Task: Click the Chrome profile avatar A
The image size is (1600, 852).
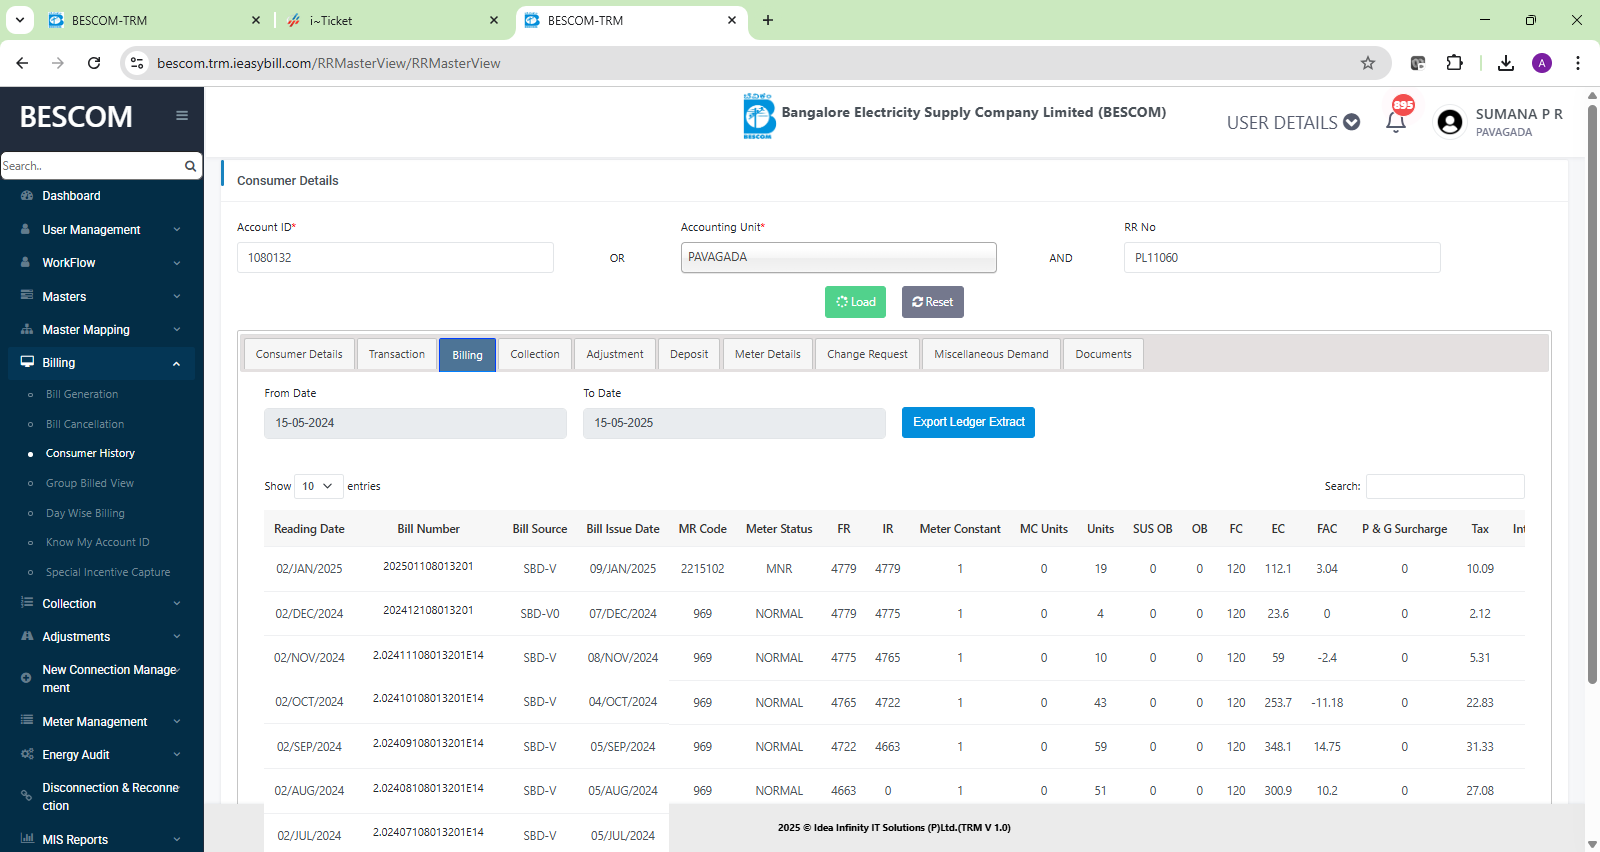Action: (x=1542, y=63)
